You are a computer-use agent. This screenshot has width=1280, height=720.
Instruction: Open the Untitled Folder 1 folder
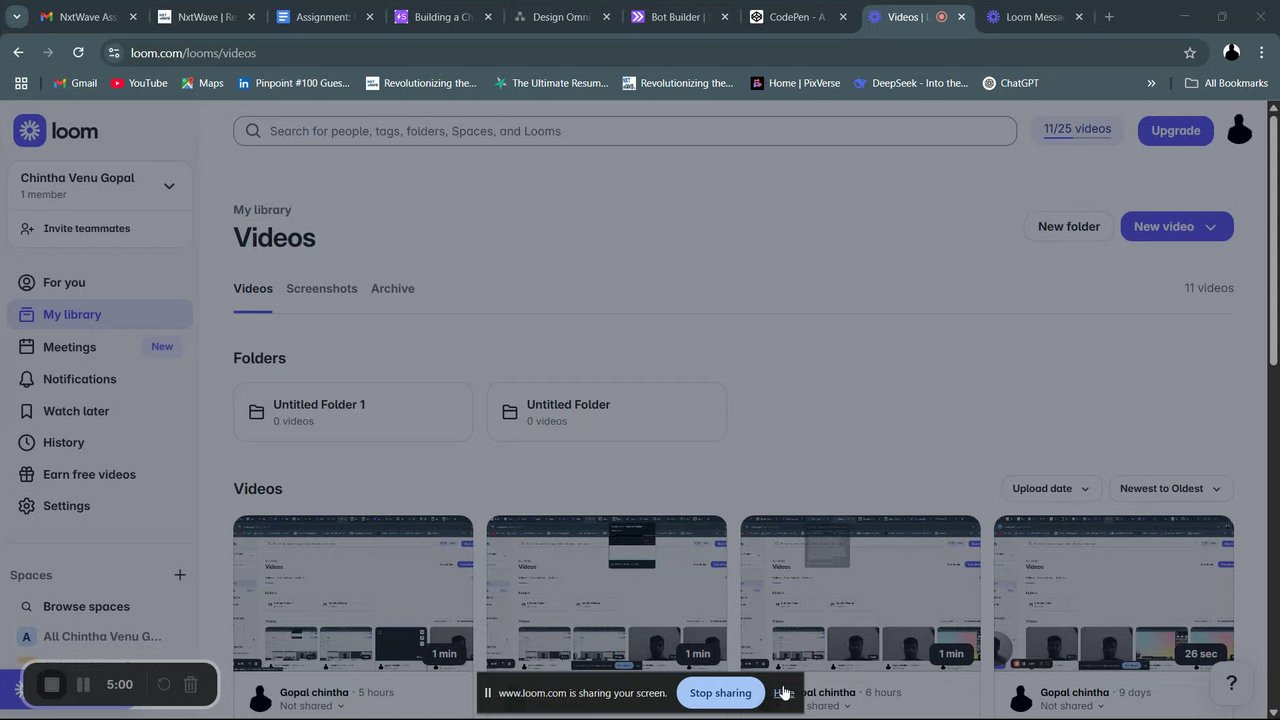click(x=353, y=412)
